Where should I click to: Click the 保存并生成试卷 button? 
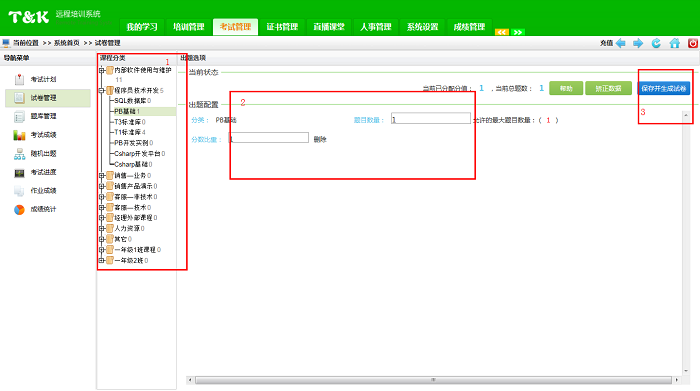[663, 88]
